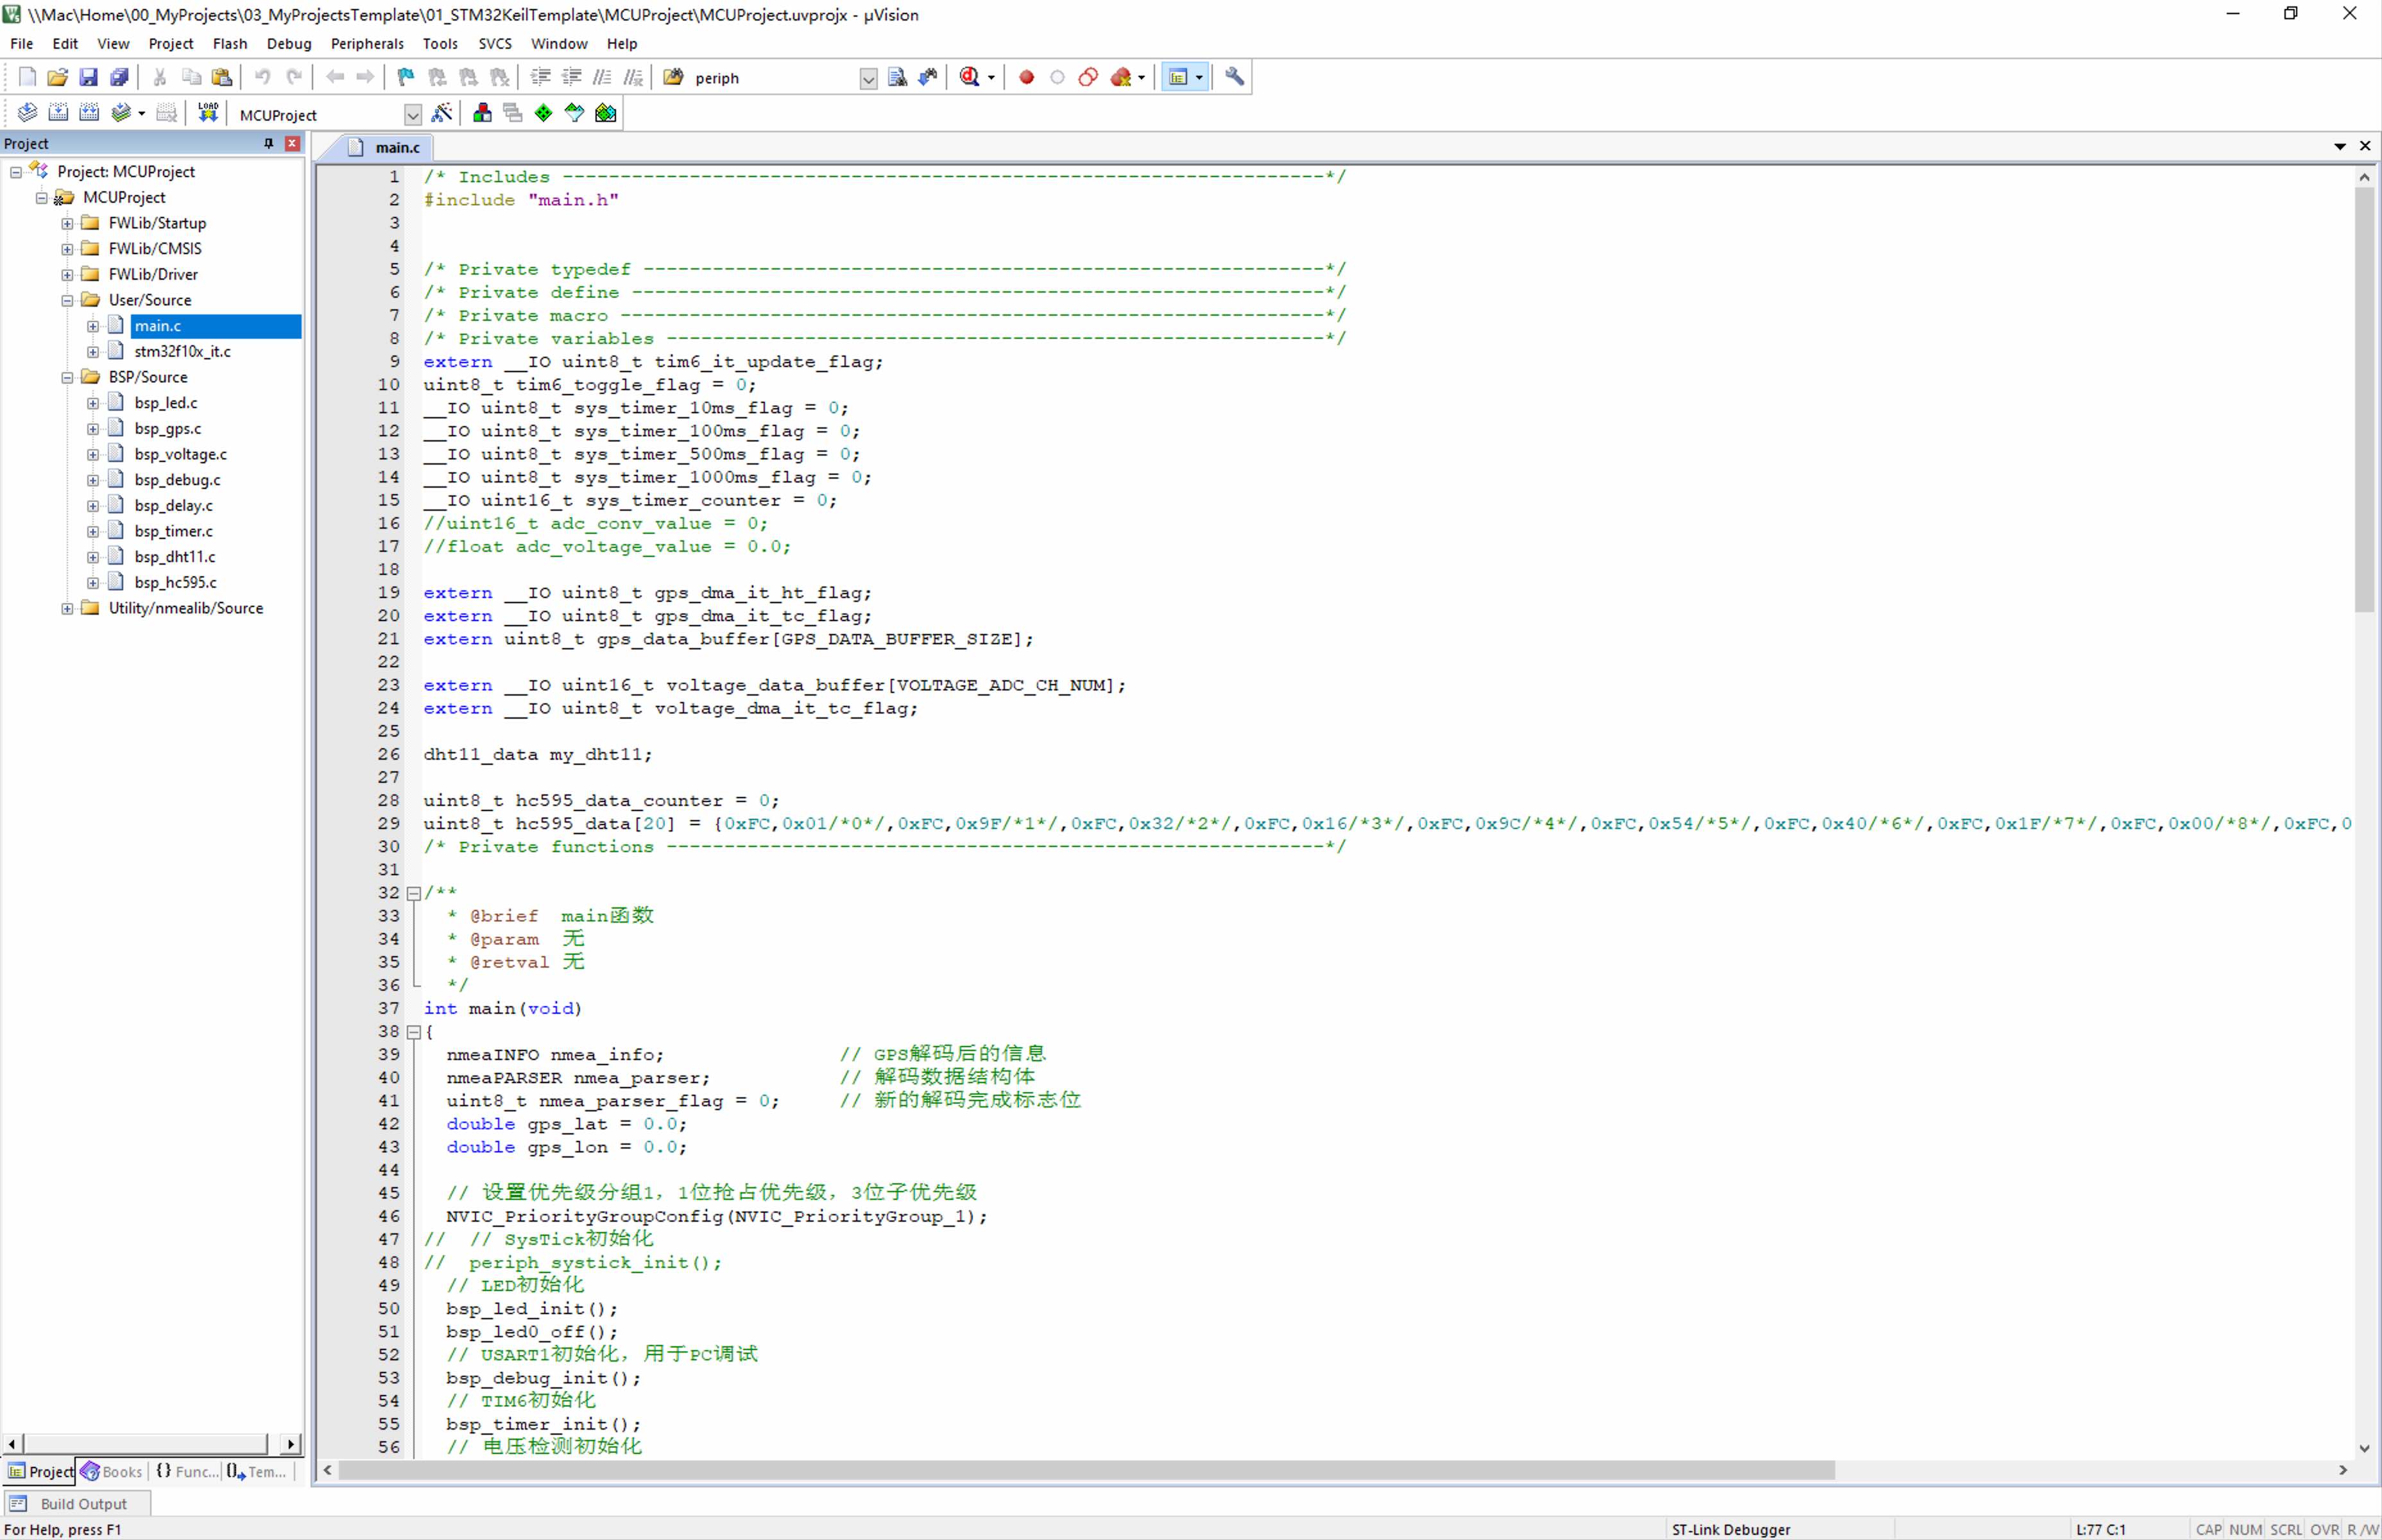This screenshot has height=1540, width=2382.
Task: Open Manage Project Items colored blocks icon
Action: (x=482, y=113)
